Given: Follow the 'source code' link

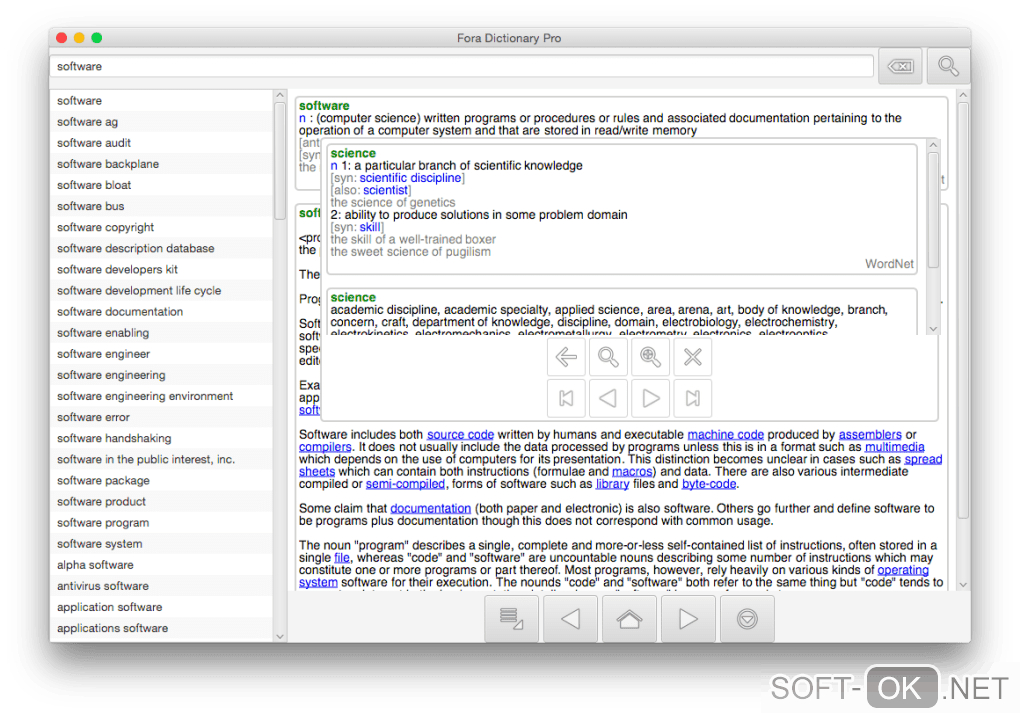Looking at the screenshot, I should coord(461,435).
